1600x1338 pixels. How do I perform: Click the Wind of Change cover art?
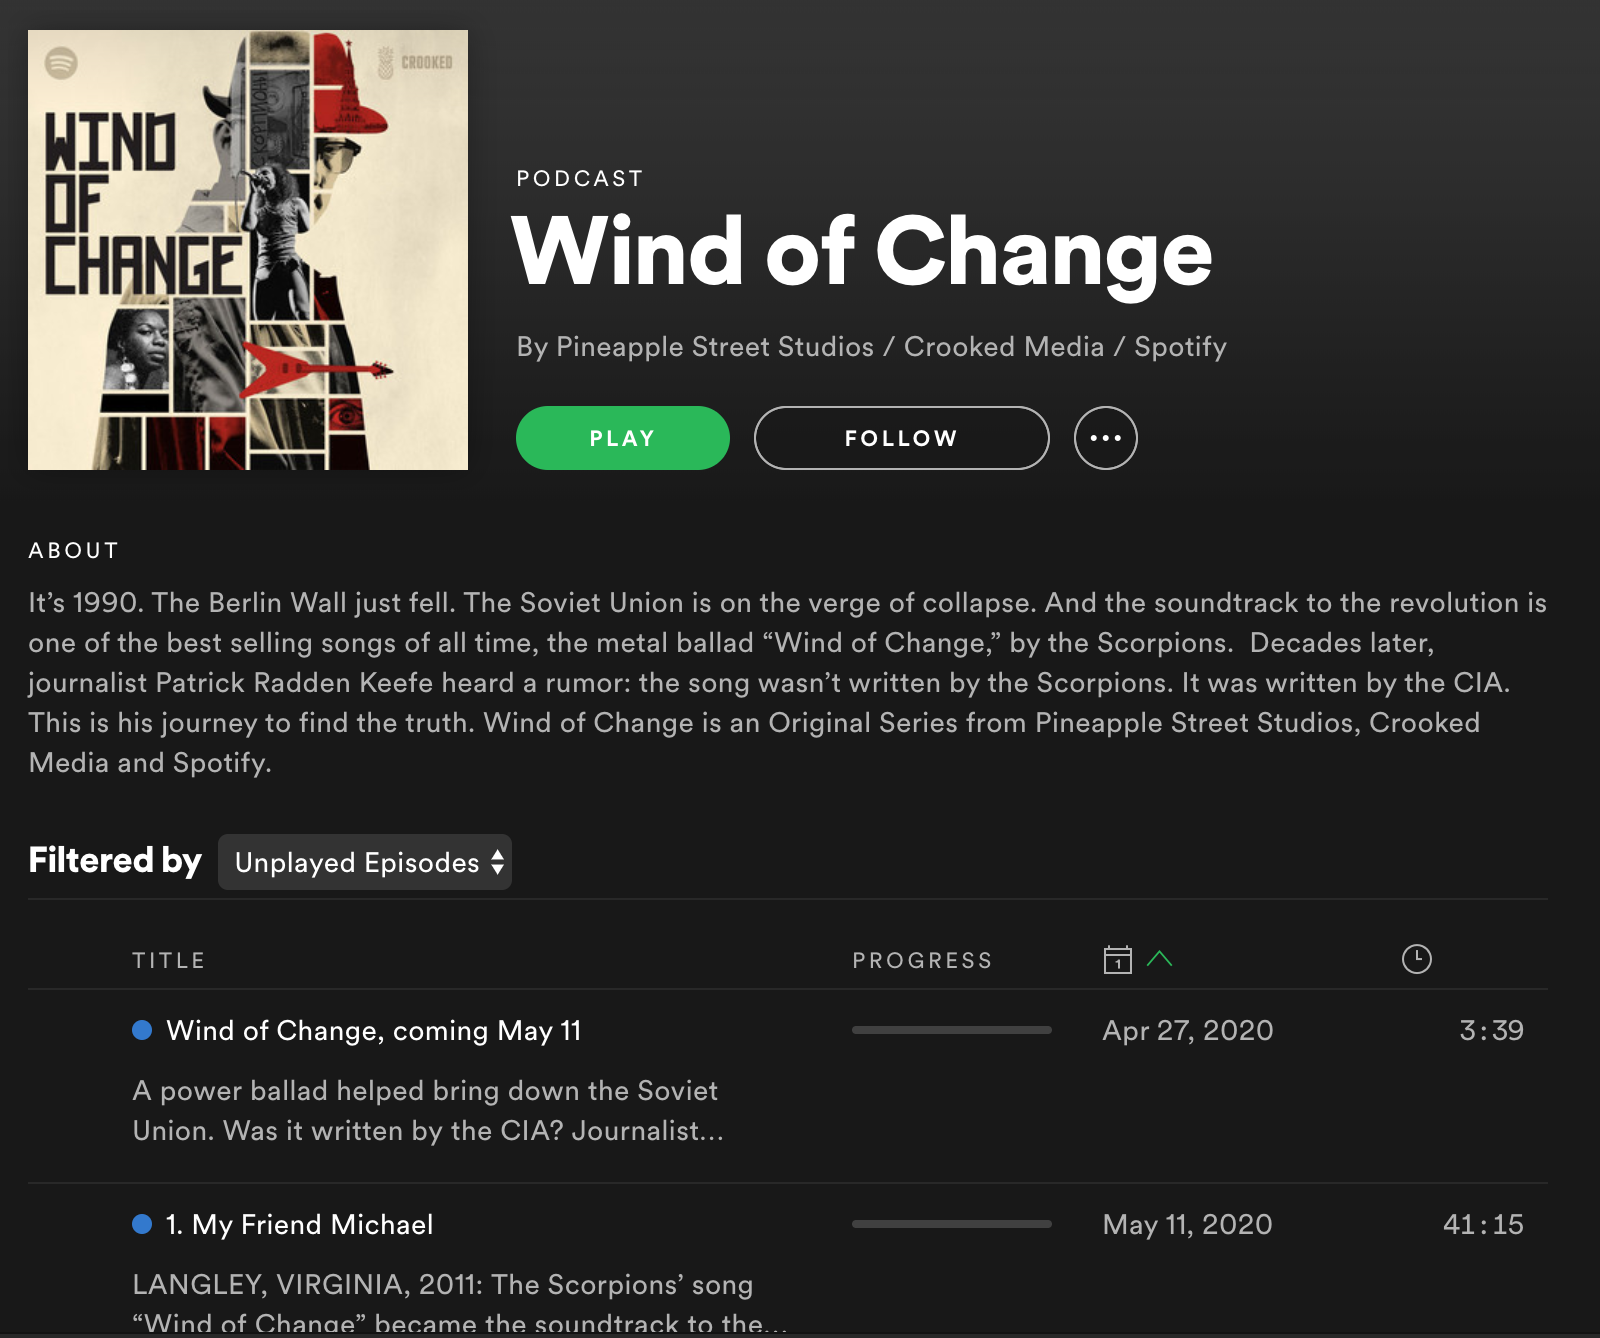tap(248, 250)
